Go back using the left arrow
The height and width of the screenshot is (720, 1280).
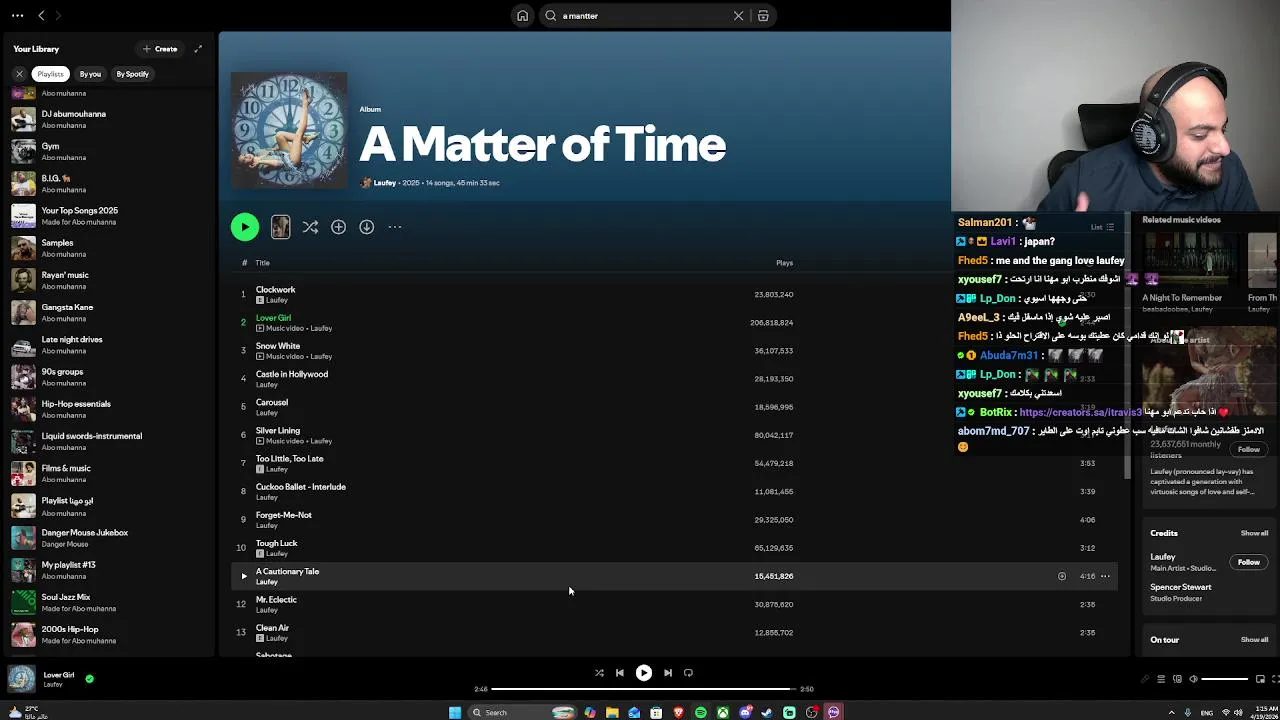tap(41, 16)
